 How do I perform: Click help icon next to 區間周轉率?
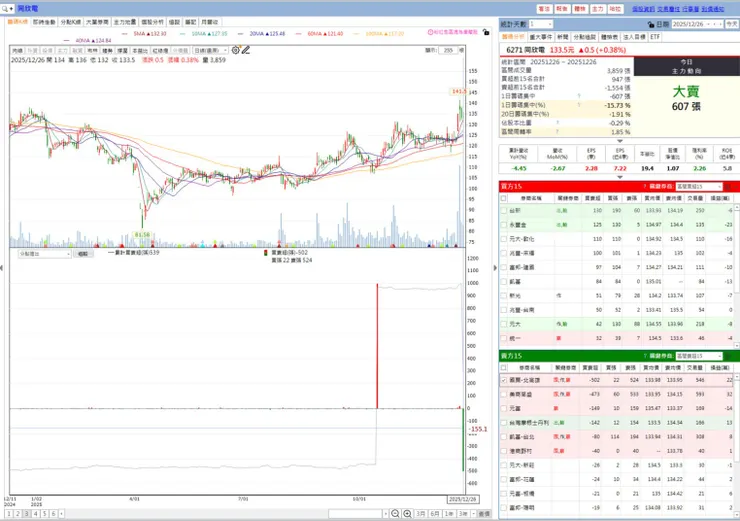click(x=557, y=132)
